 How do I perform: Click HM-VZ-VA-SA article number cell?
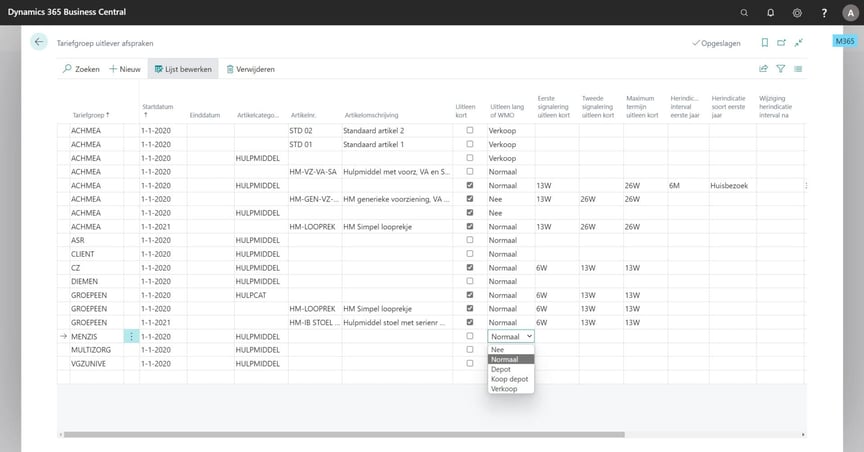pyautogui.click(x=315, y=172)
